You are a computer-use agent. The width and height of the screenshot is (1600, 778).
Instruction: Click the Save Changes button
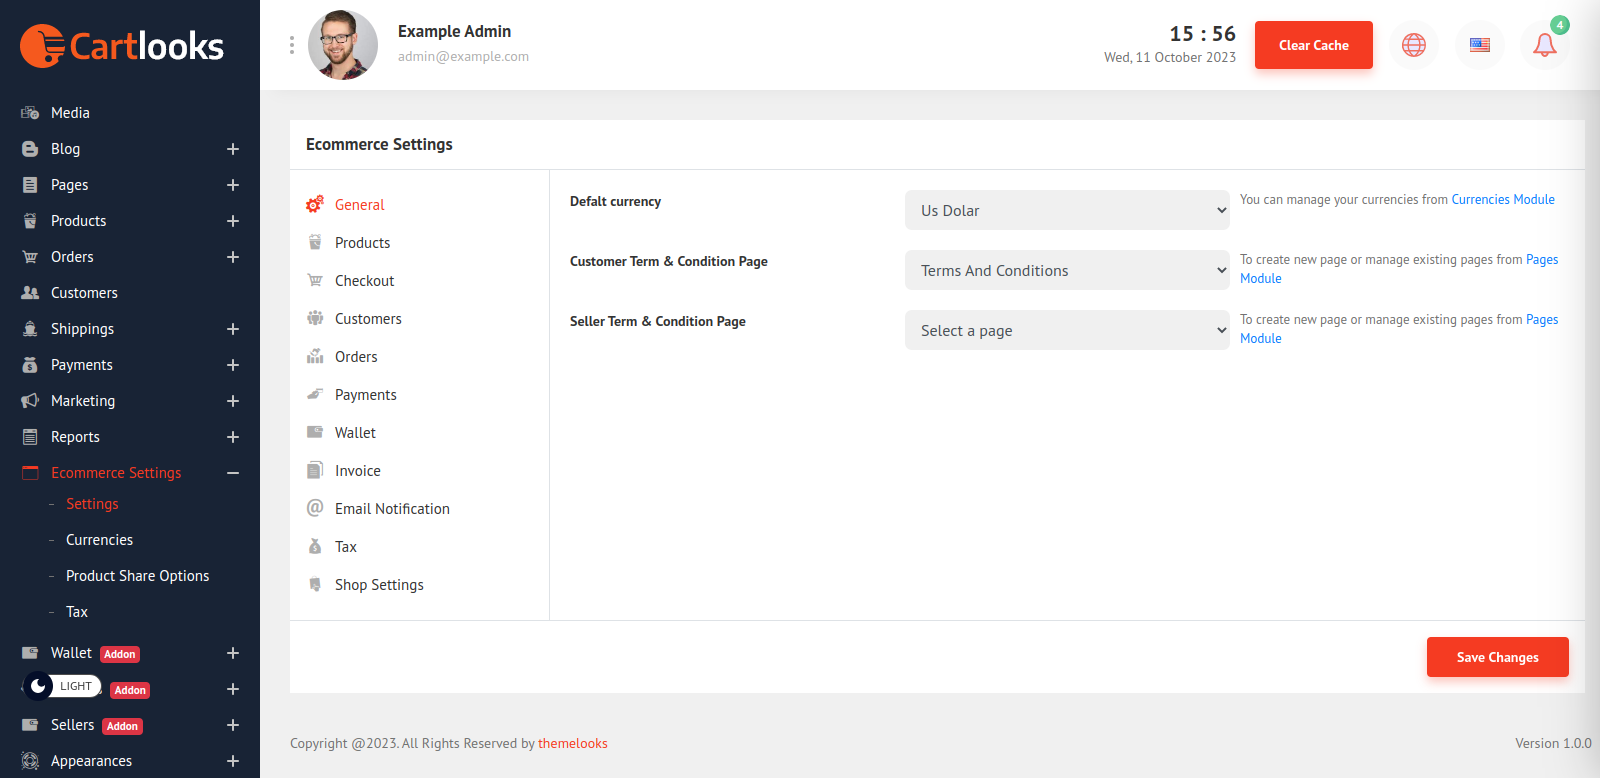(x=1497, y=657)
